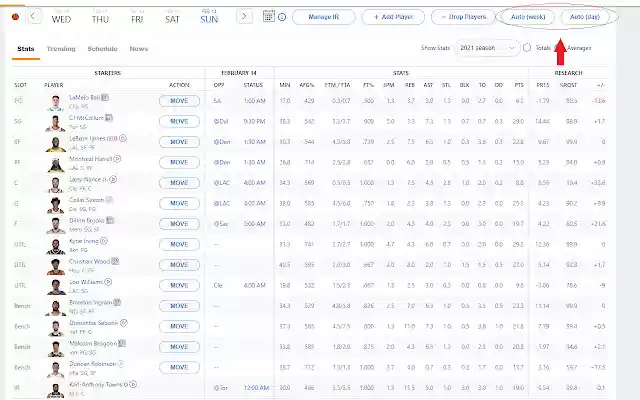This screenshot has width=640, height=400.
Task: Sort by the MIN column header
Action: (285, 85)
